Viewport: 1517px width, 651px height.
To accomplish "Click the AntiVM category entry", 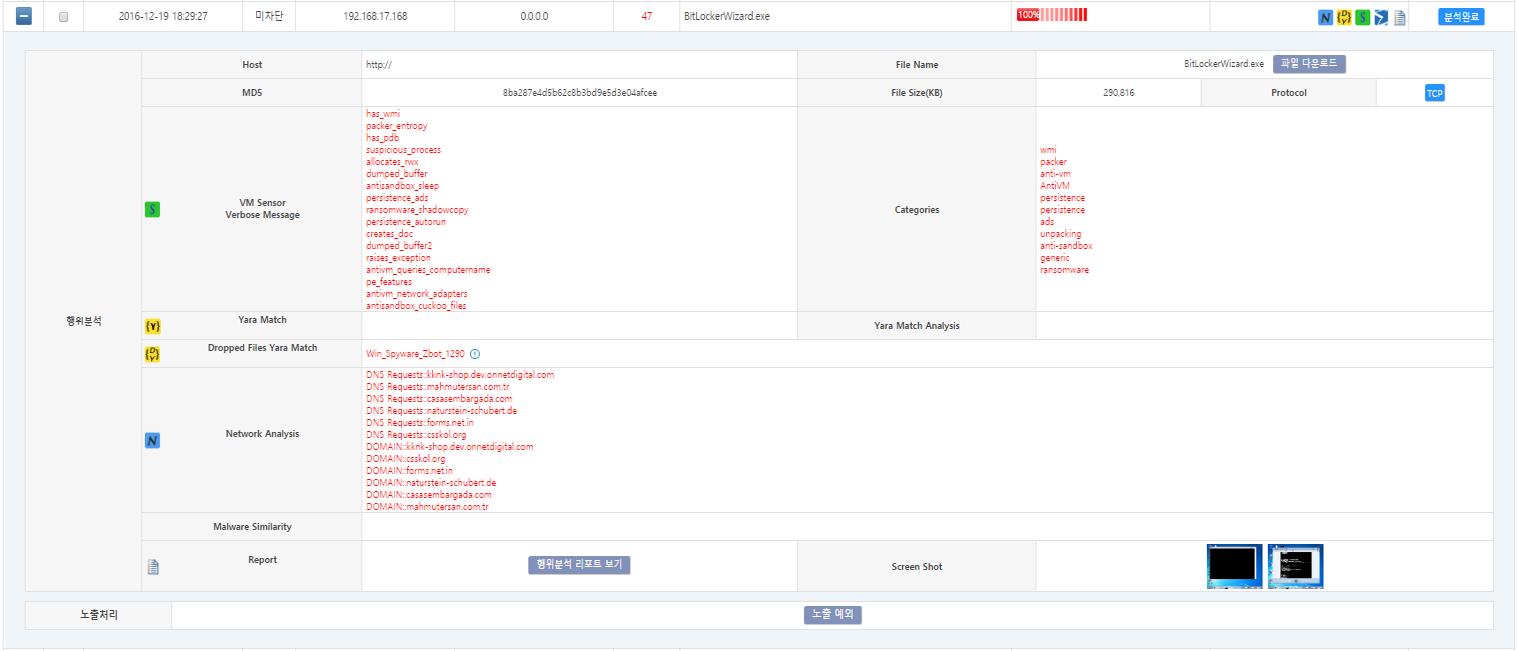I will (x=1055, y=186).
